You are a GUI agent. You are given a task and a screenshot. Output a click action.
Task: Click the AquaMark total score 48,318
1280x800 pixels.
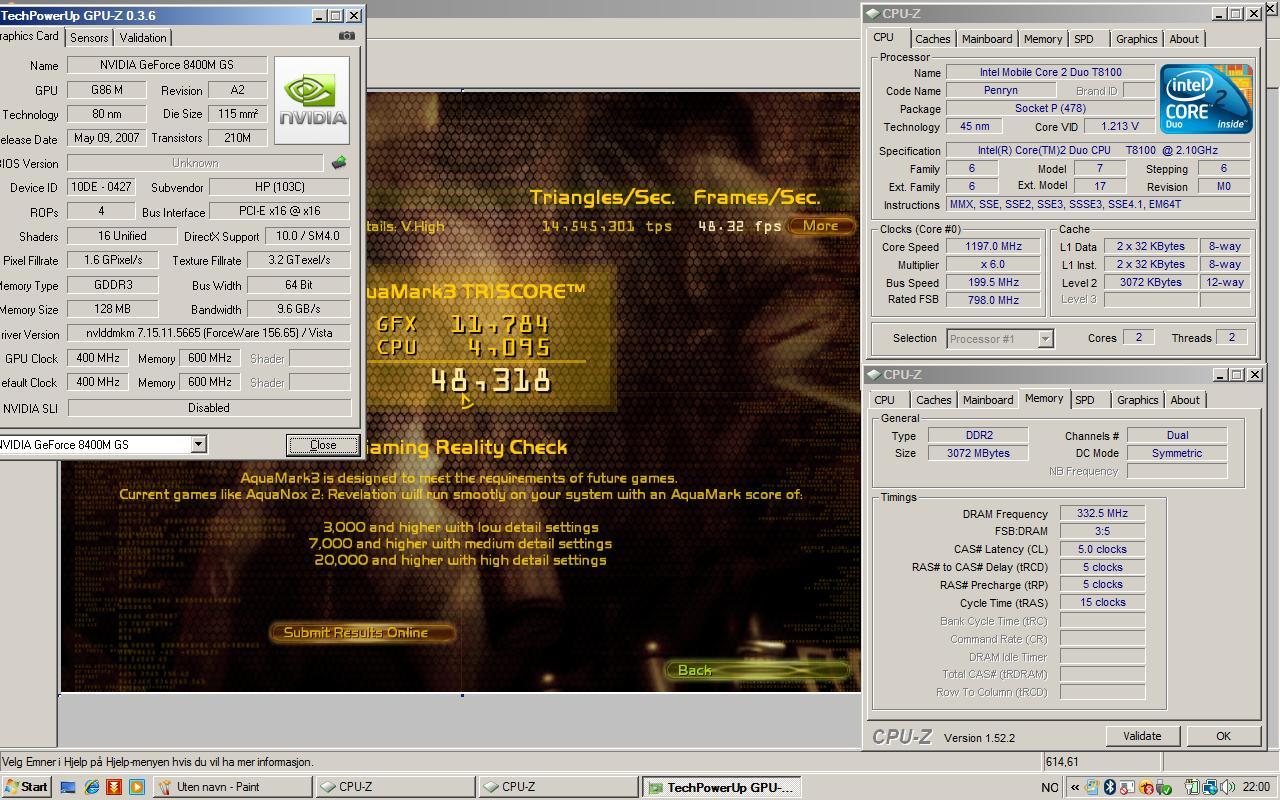click(x=490, y=379)
